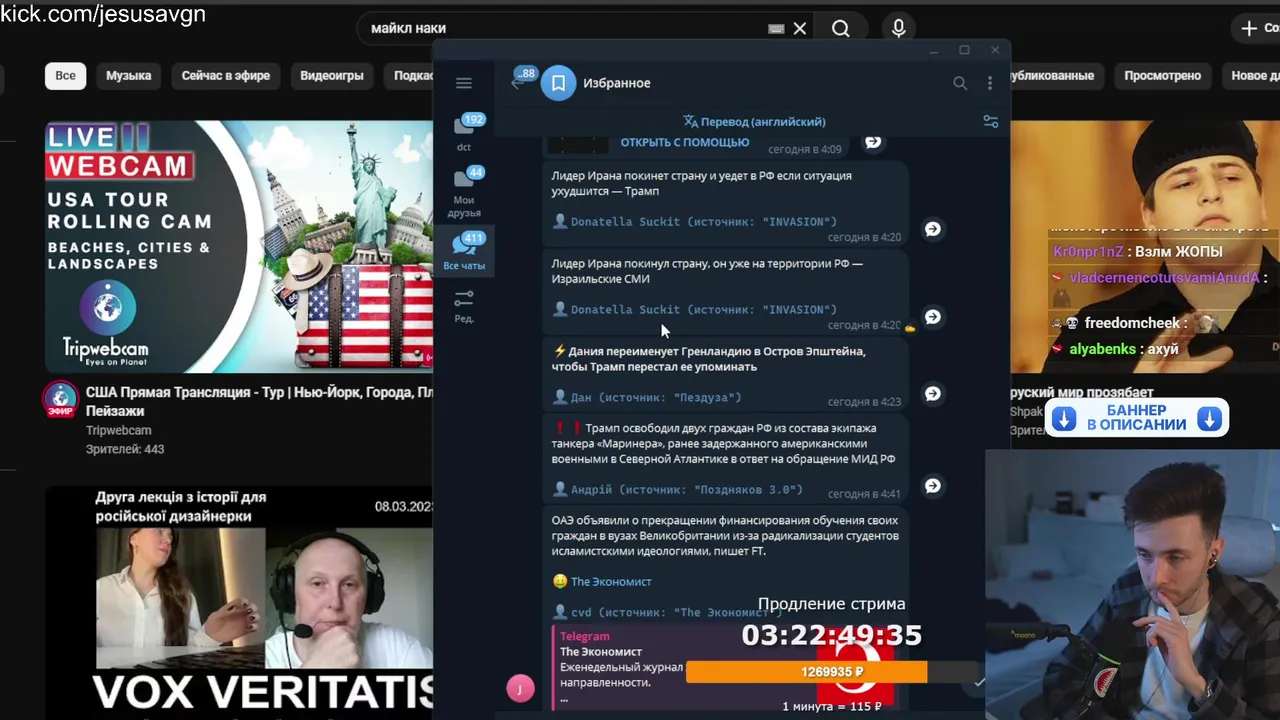Select the Видеоигры filter chip

332,76
